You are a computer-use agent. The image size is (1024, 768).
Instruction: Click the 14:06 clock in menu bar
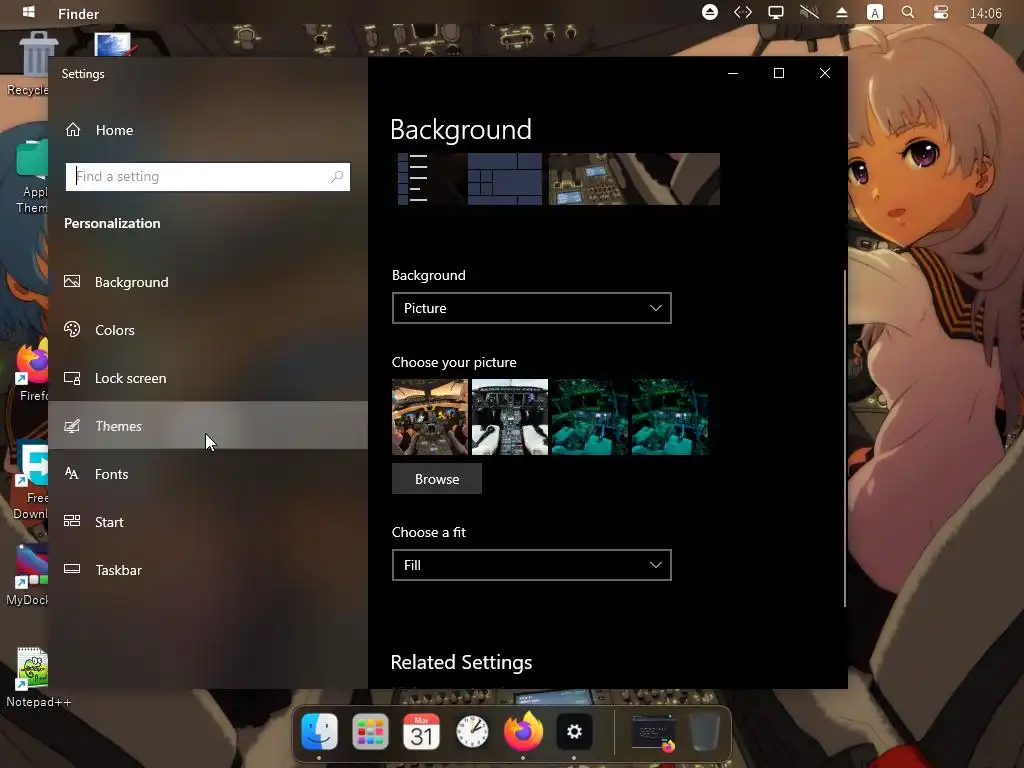[985, 13]
